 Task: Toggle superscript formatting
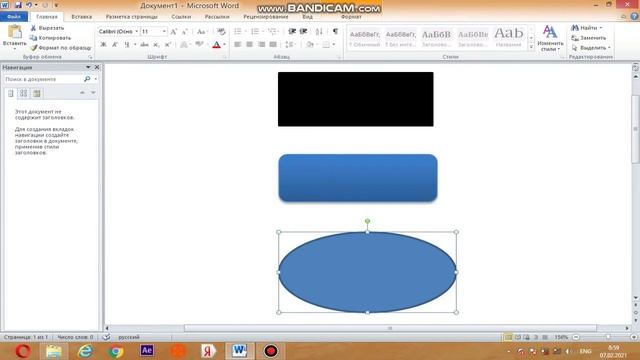167,44
